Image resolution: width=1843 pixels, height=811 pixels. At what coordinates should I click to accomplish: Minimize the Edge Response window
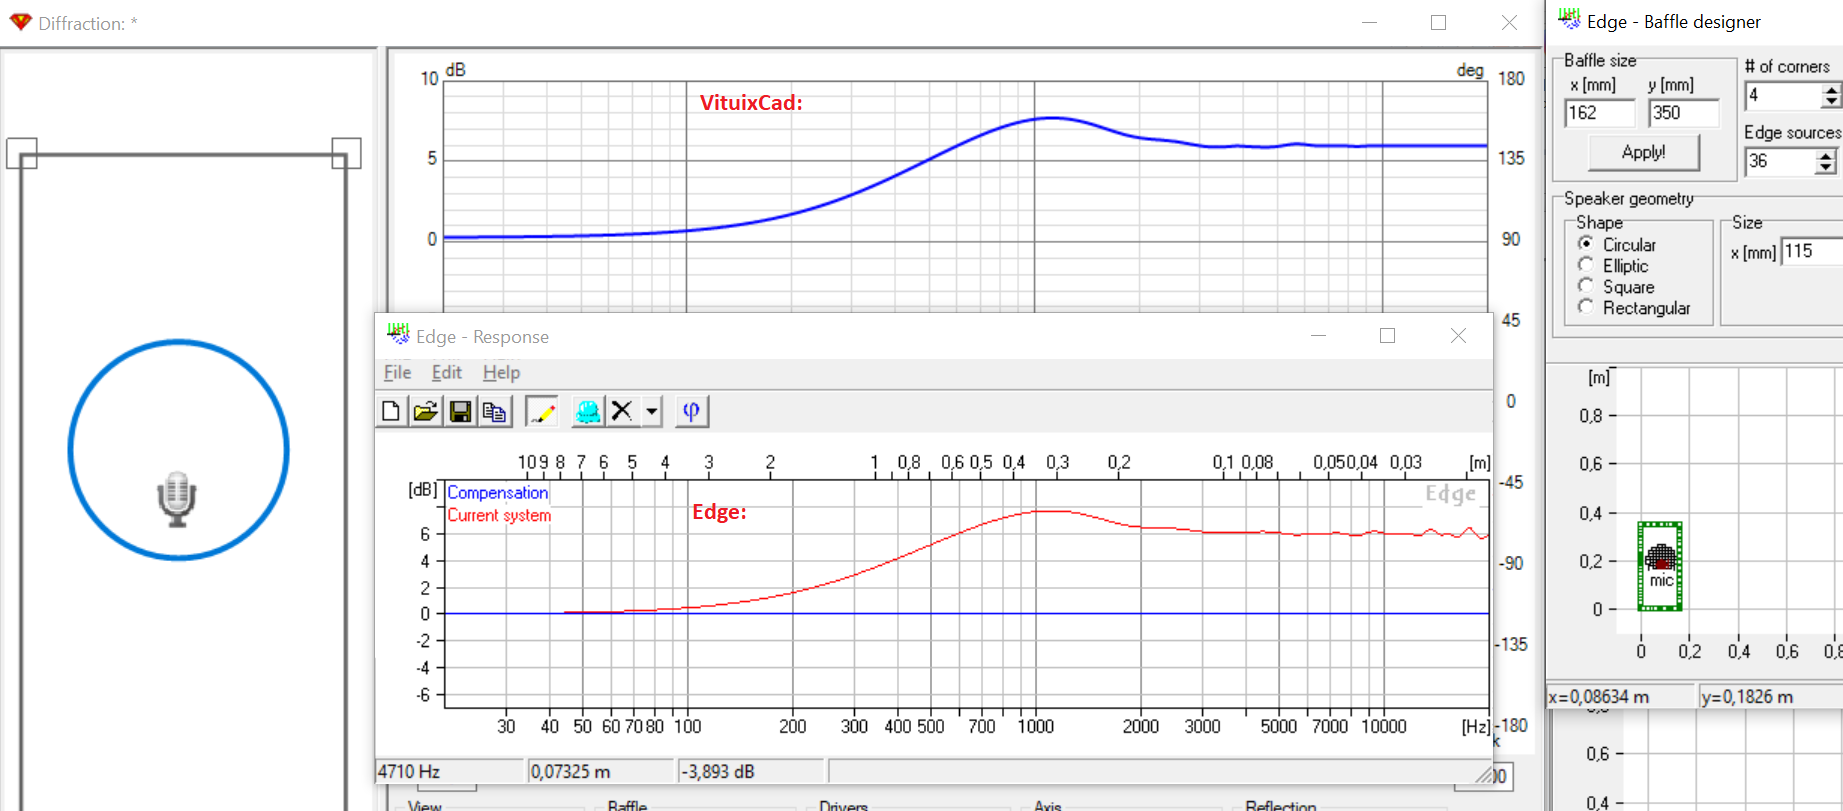pyautogui.click(x=1318, y=336)
